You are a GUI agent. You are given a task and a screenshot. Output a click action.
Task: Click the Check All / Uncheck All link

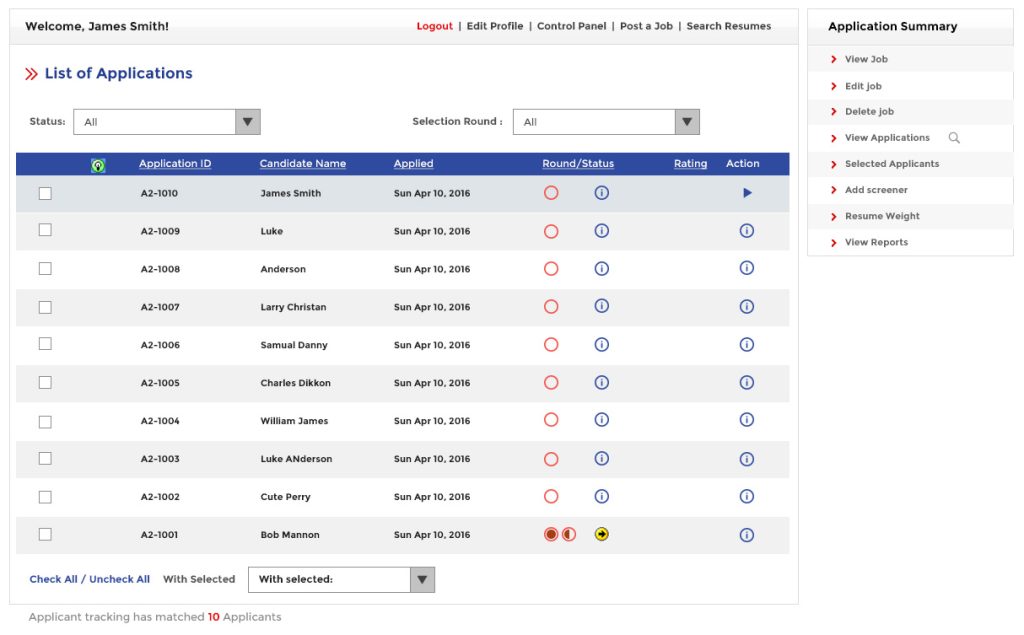pyautogui.click(x=89, y=579)
